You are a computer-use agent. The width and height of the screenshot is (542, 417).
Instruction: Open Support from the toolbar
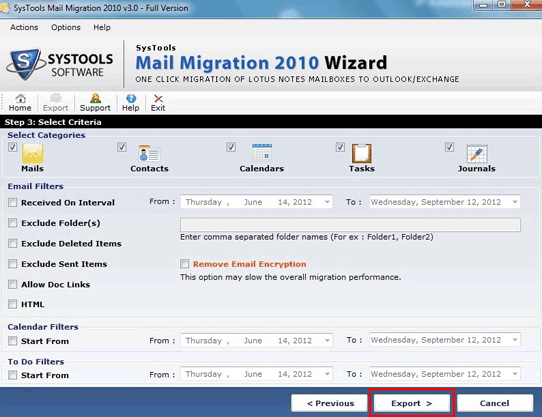pyautogui.click(x=95, y=103)
